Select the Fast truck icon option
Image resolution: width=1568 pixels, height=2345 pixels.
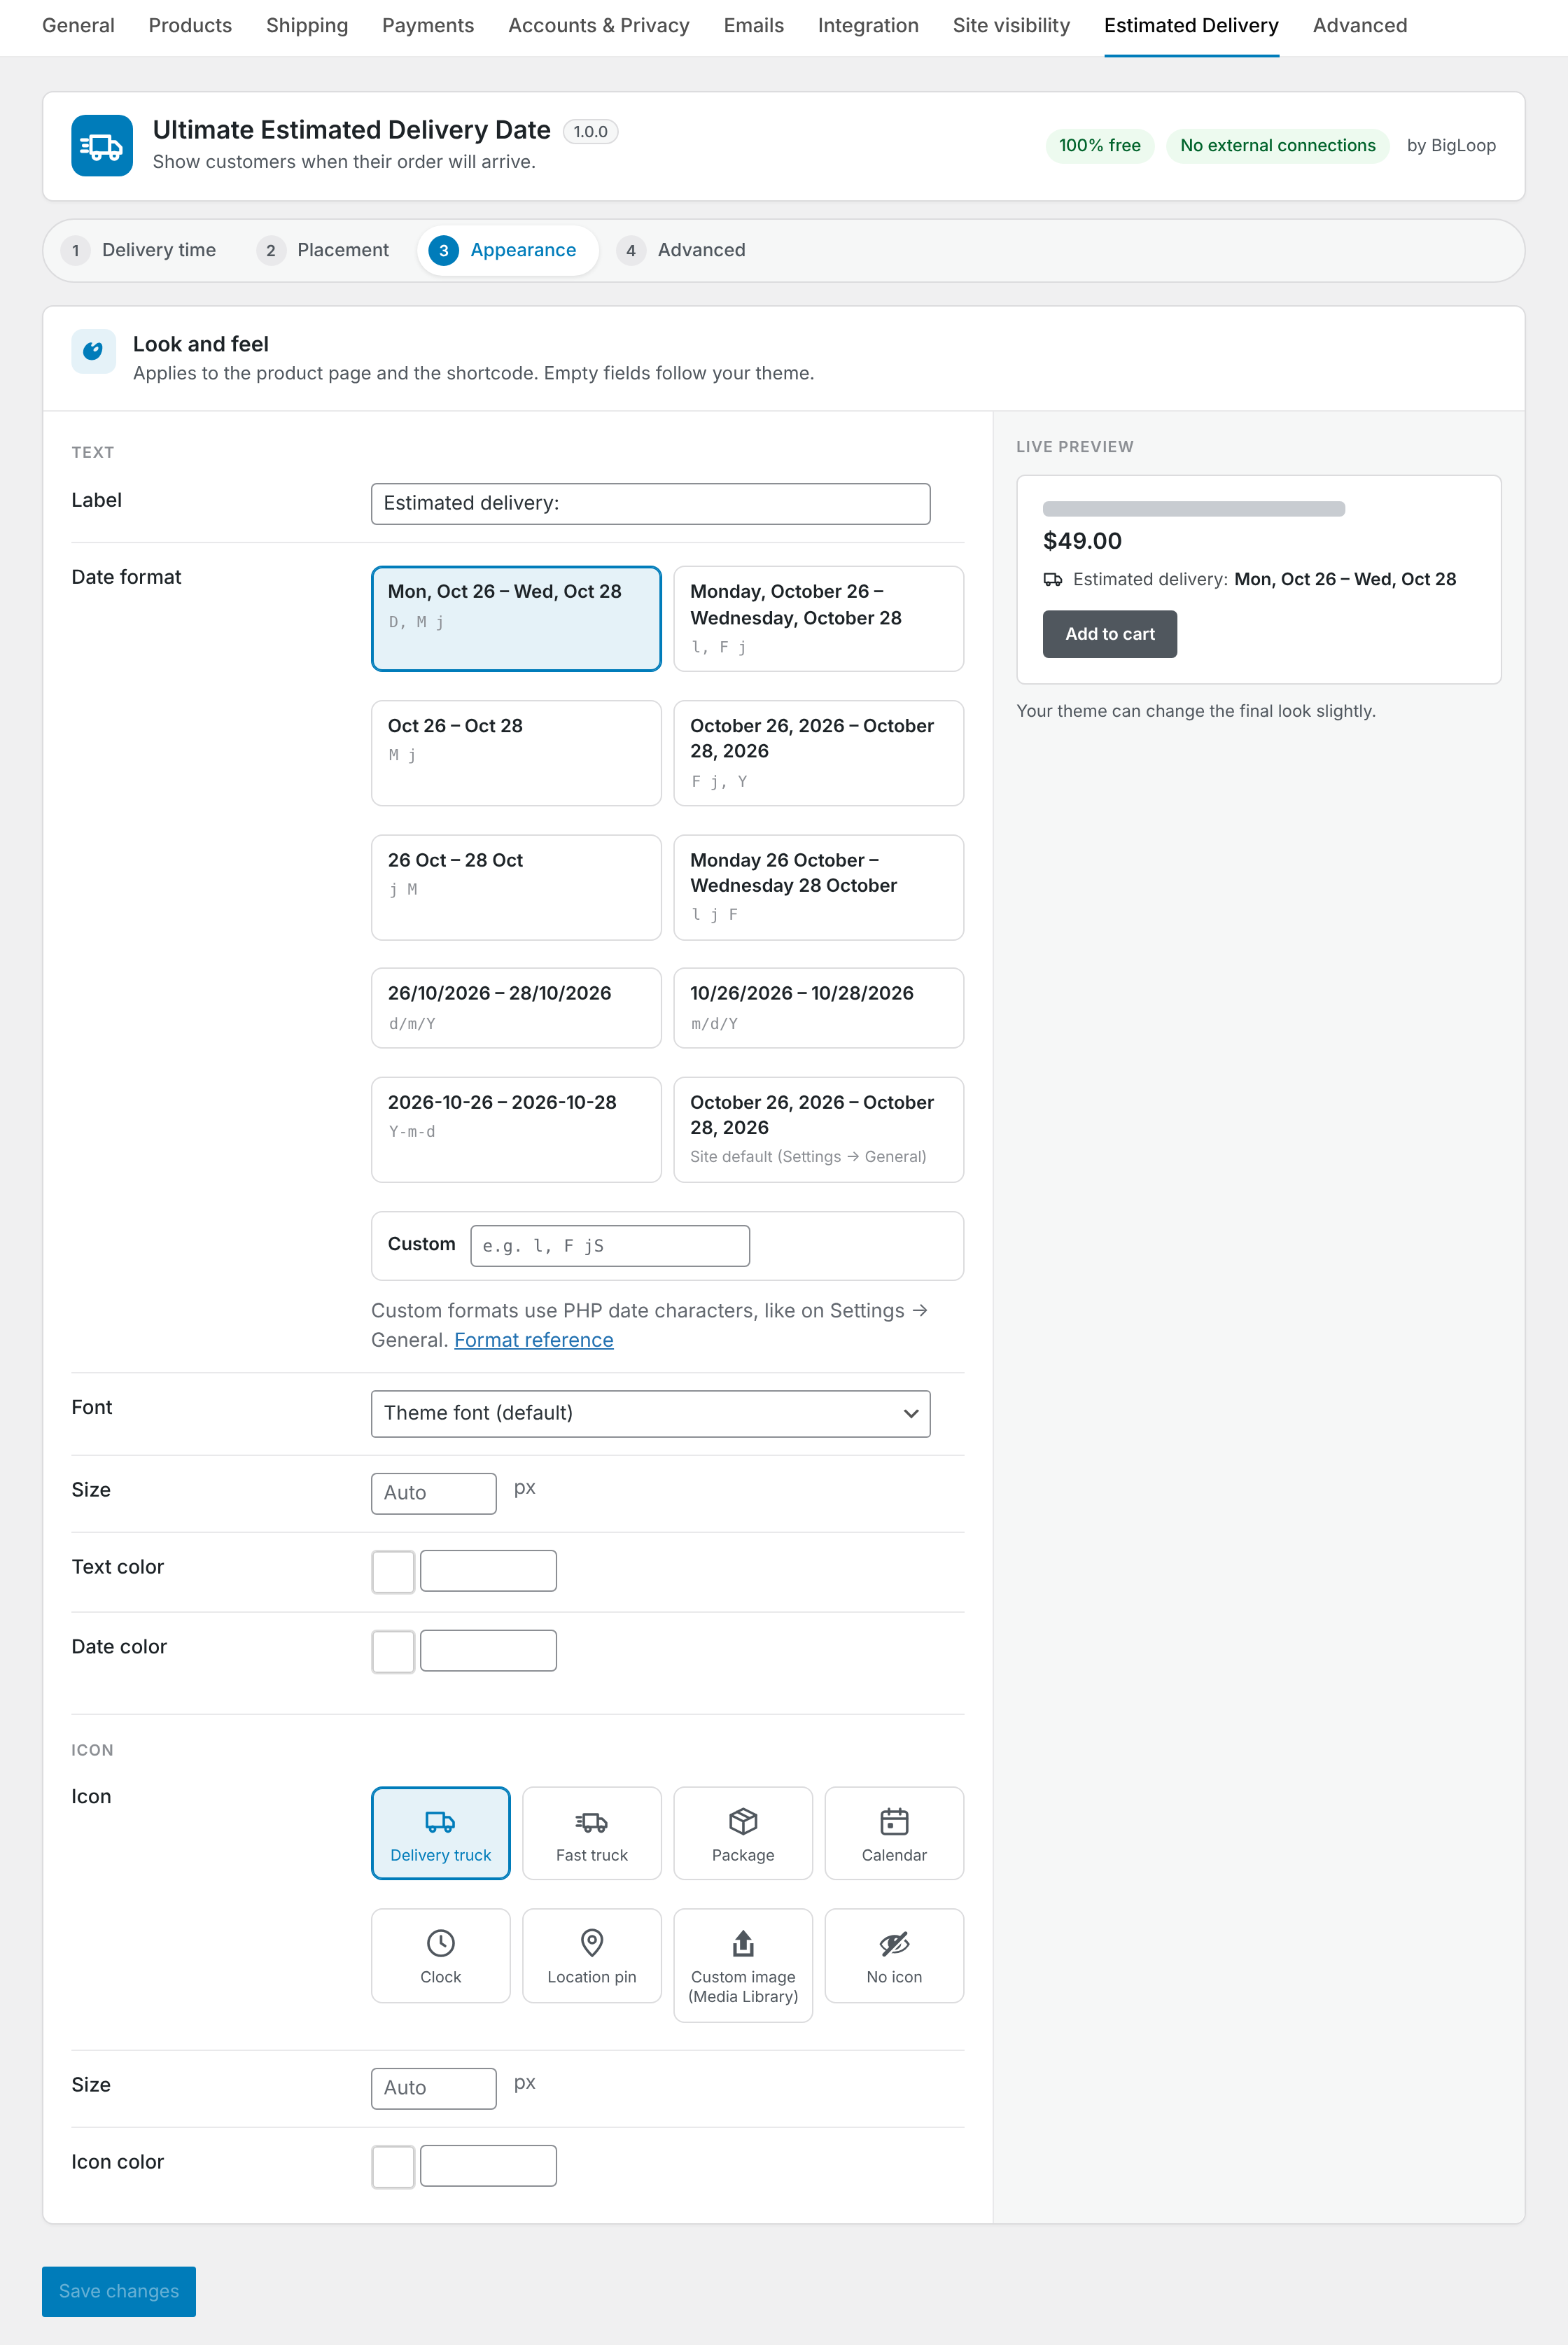[x=591, y=1832]
